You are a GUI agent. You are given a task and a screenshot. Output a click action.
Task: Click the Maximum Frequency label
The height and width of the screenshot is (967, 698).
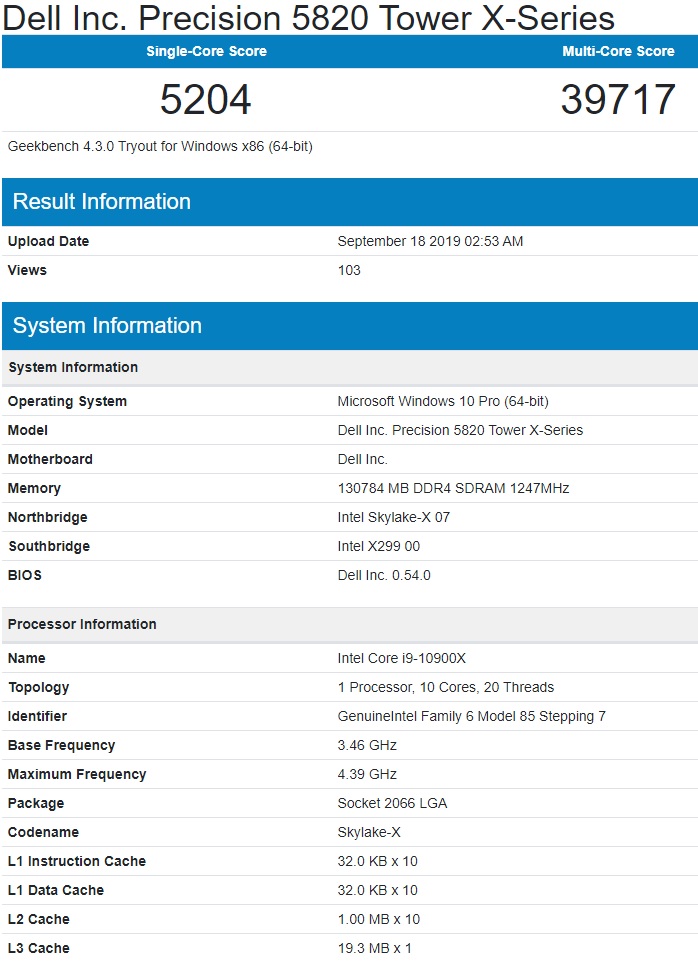(76, 775)
